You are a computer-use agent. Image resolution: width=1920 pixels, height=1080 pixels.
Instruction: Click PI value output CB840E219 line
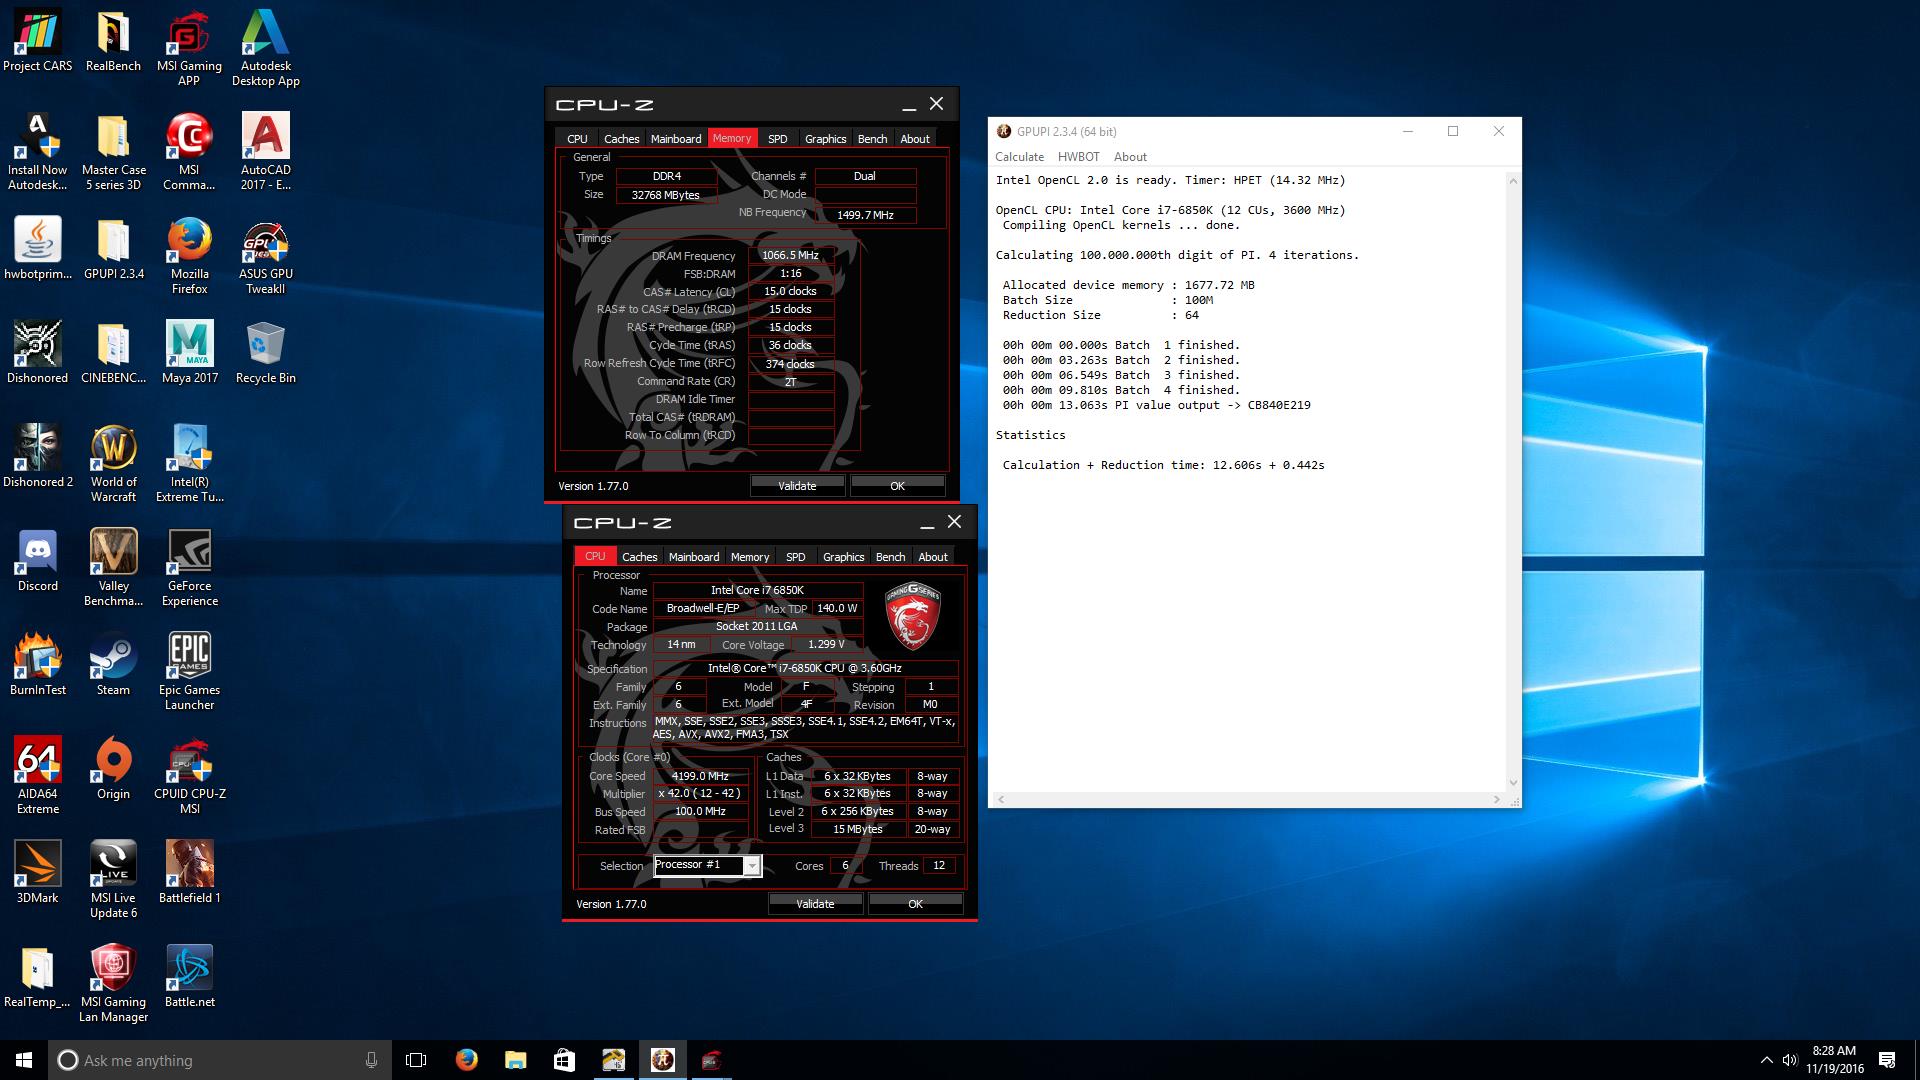click(x=1156, y=405)
